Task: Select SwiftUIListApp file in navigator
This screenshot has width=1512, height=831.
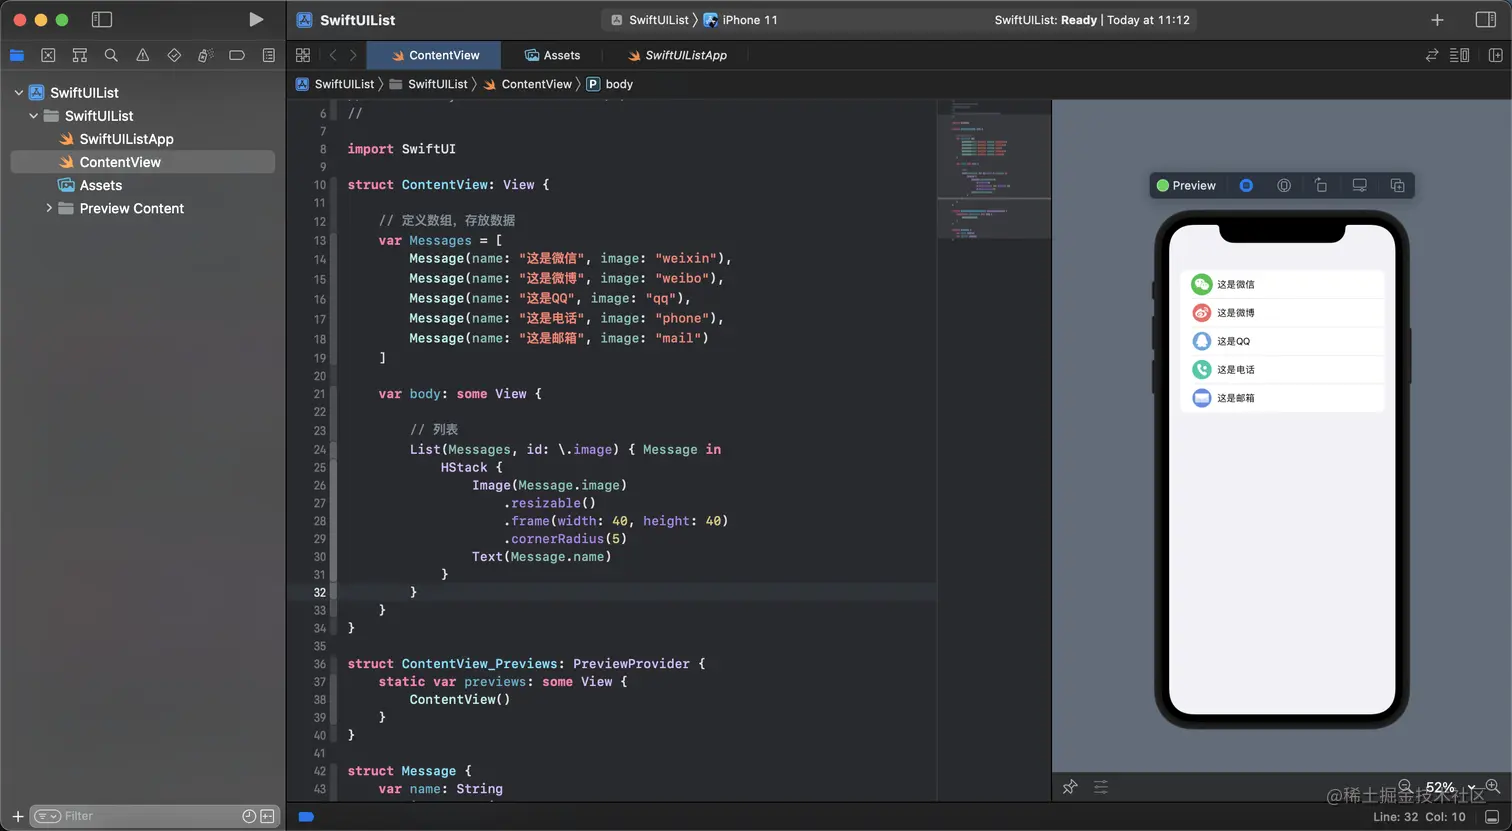Action: click(142, 139)
